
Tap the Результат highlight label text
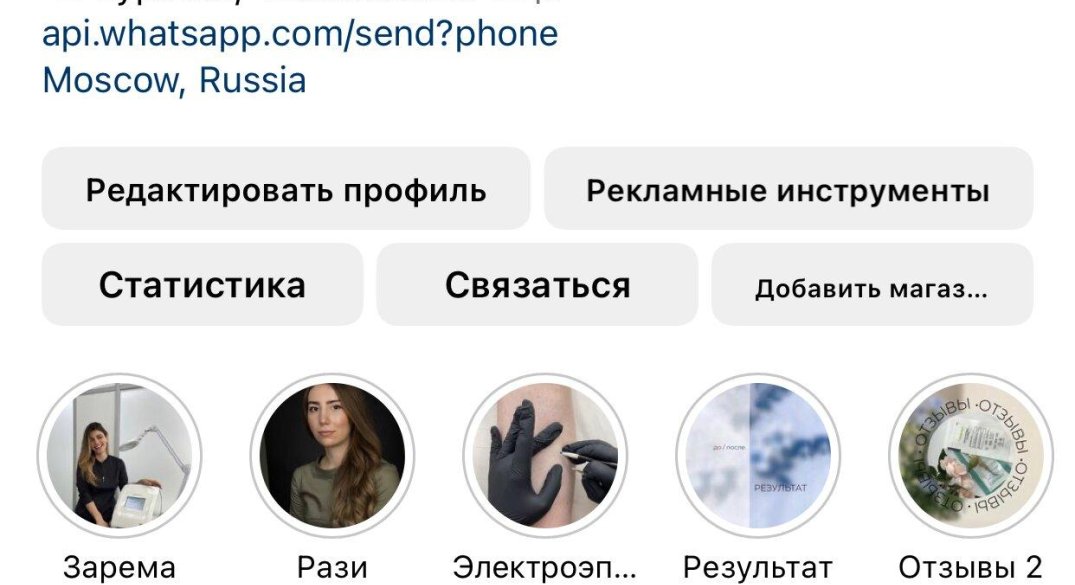[758, 568]
